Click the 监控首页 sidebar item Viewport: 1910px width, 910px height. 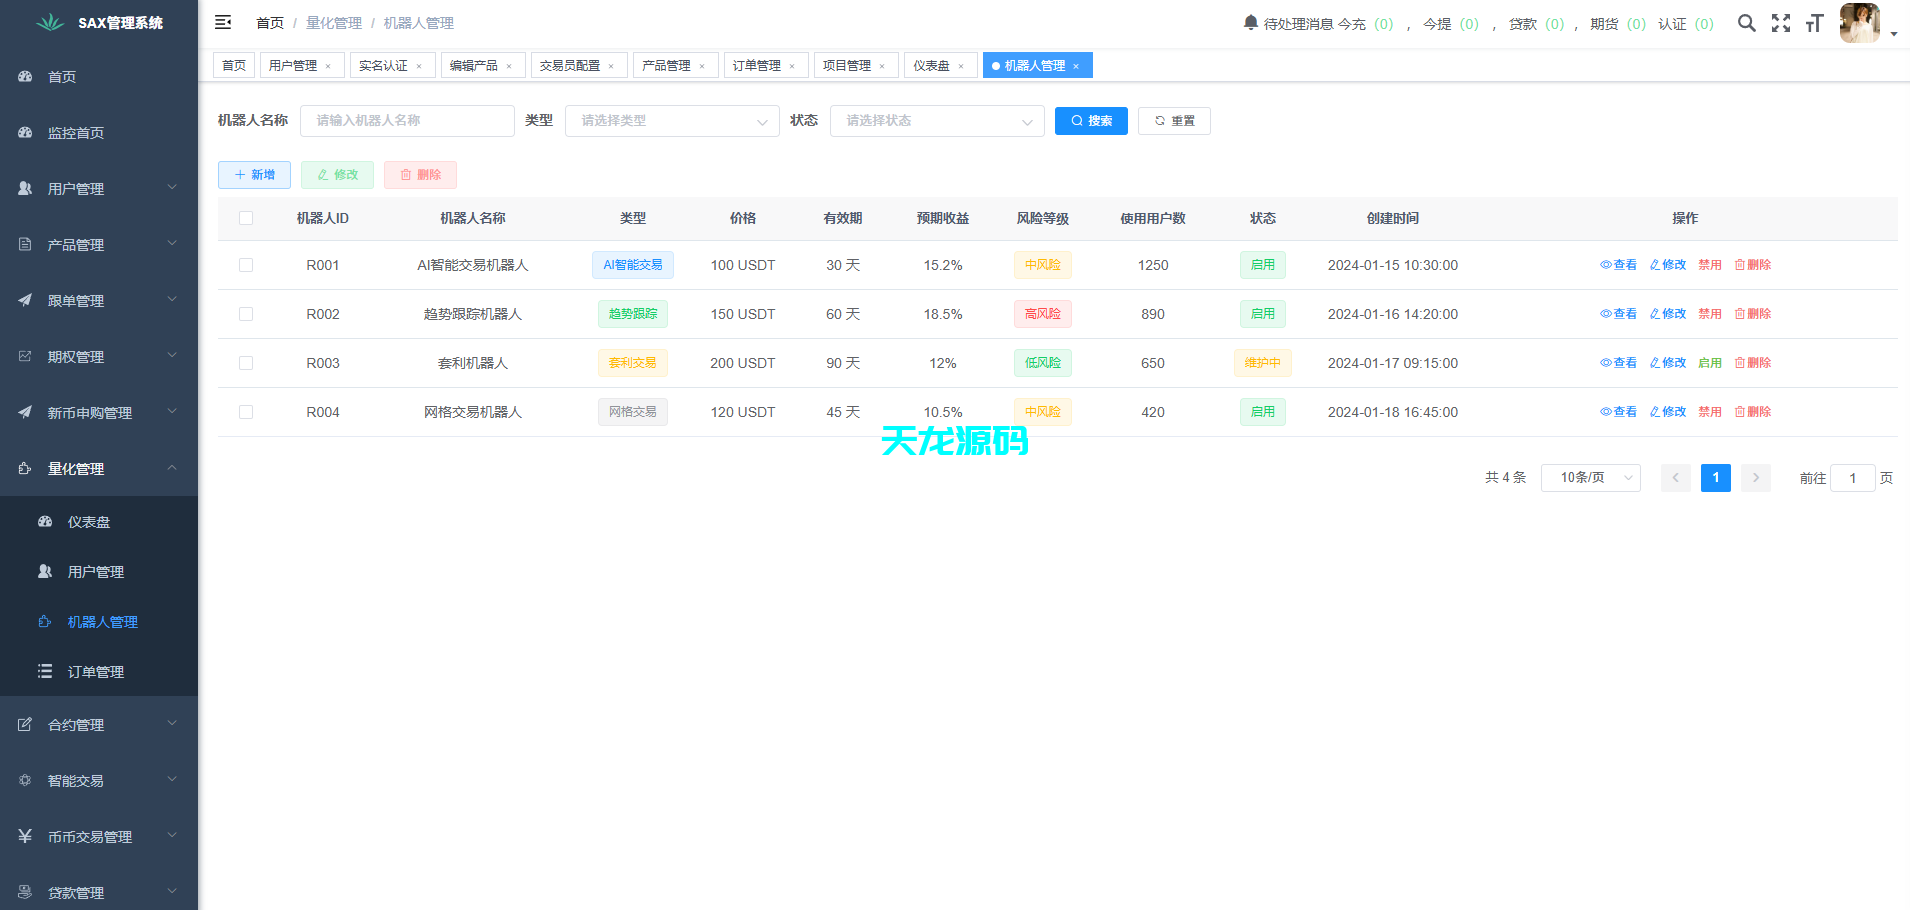[x=77, y=132]
